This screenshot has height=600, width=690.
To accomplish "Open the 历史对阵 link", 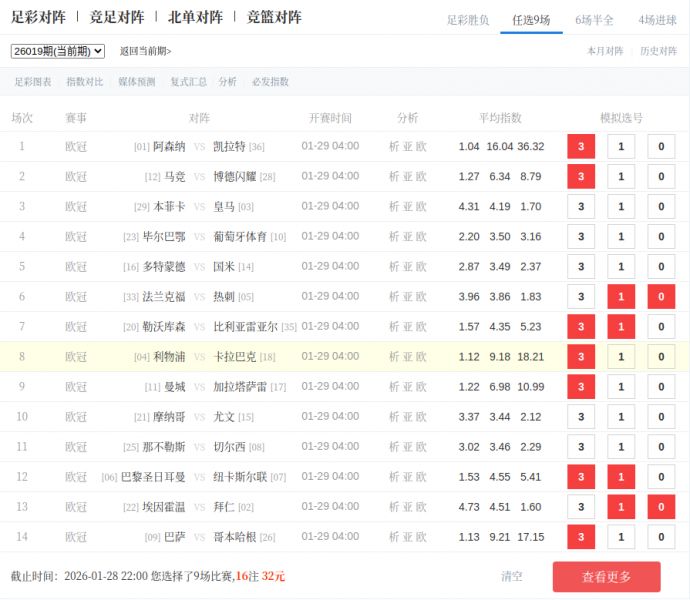I will [658, 51].
